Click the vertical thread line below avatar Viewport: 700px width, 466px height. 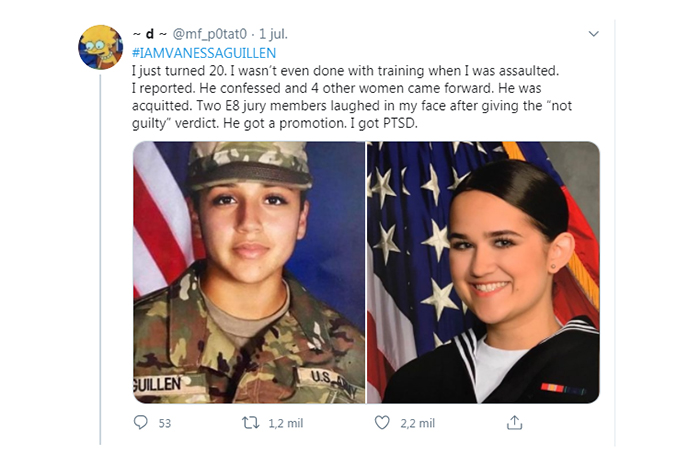(100, 260)
